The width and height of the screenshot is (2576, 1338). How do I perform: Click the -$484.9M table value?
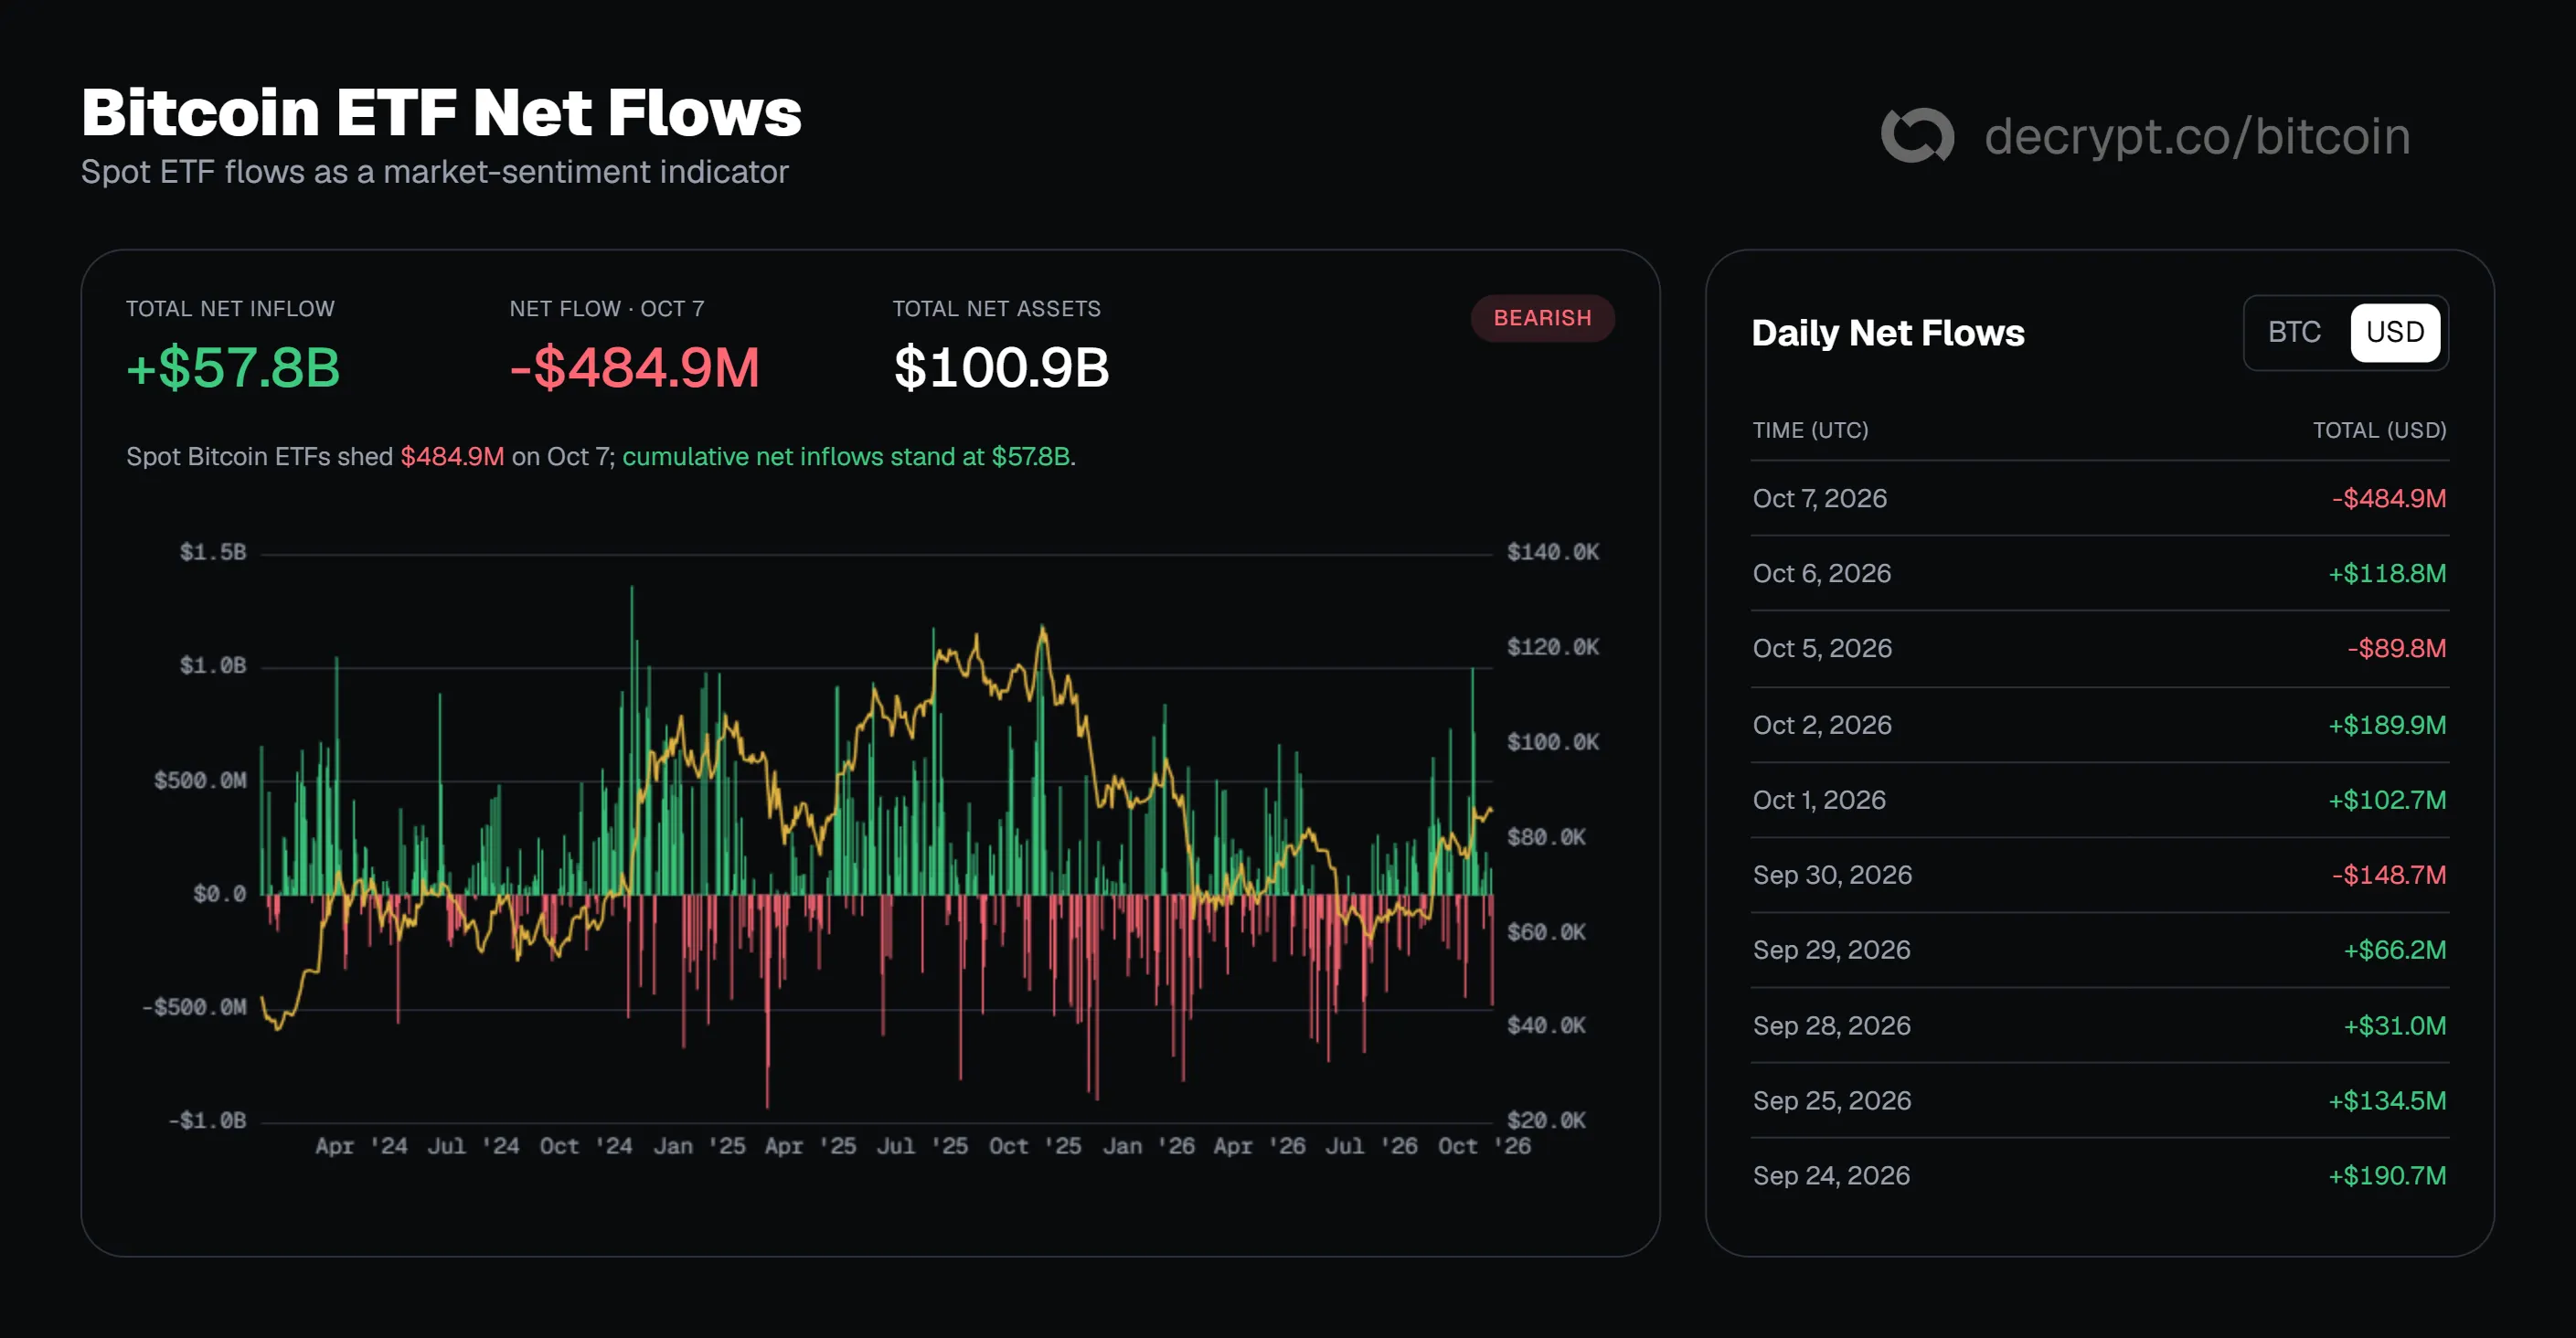point(2389,498)
